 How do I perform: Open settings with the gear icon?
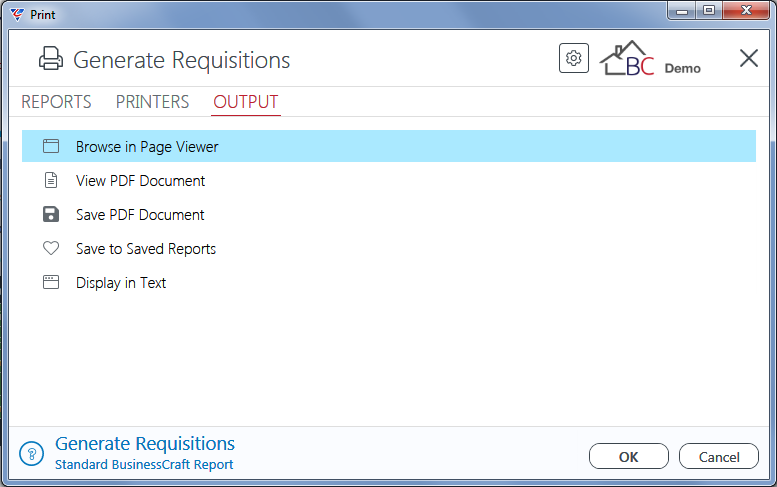(574, 58)
